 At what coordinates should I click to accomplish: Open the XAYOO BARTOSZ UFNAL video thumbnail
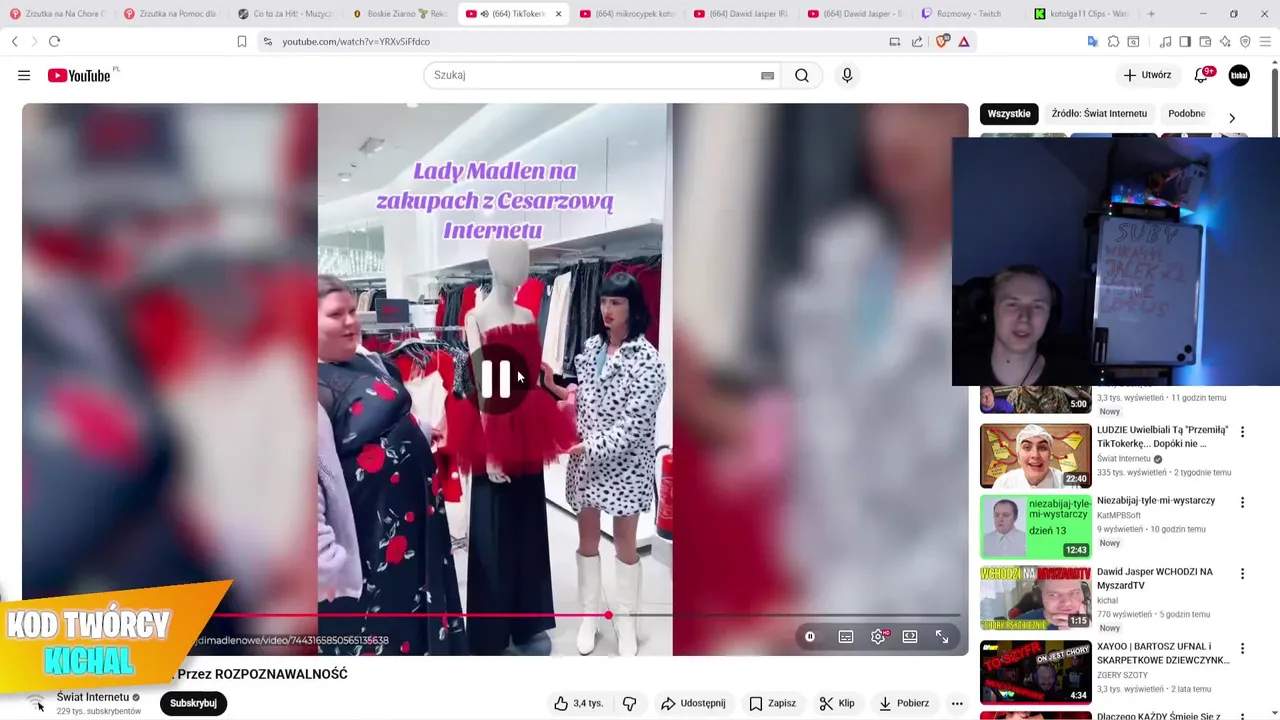coord(1036,672)
